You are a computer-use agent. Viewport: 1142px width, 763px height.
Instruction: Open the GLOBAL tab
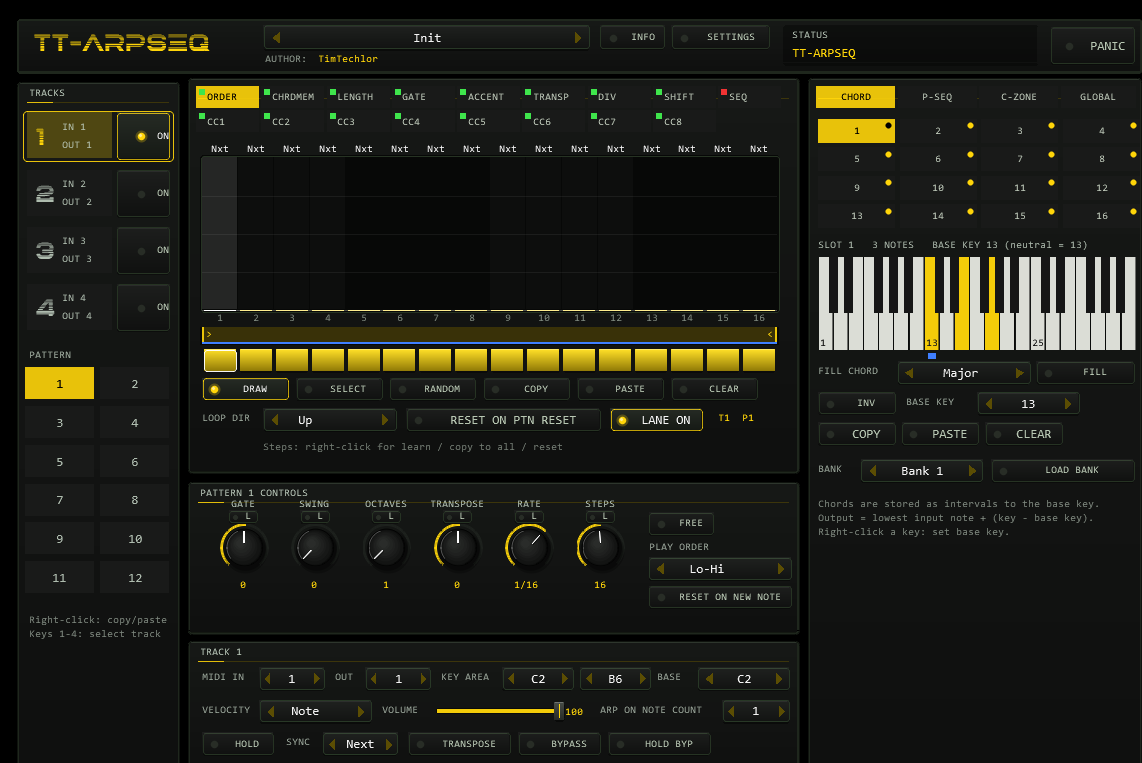(1098, 97)
